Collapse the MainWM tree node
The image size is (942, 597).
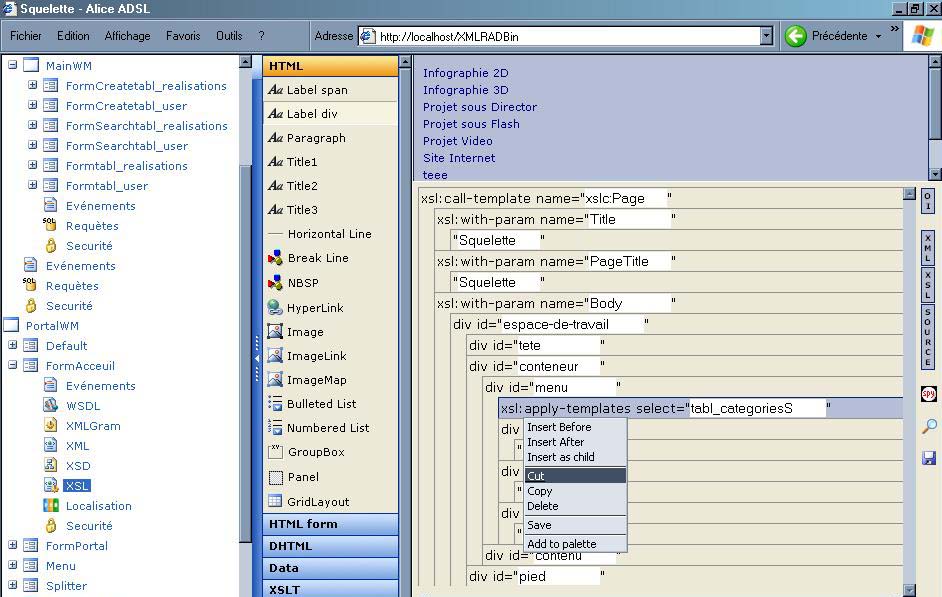pyautogui.click(x=13, y=66)
